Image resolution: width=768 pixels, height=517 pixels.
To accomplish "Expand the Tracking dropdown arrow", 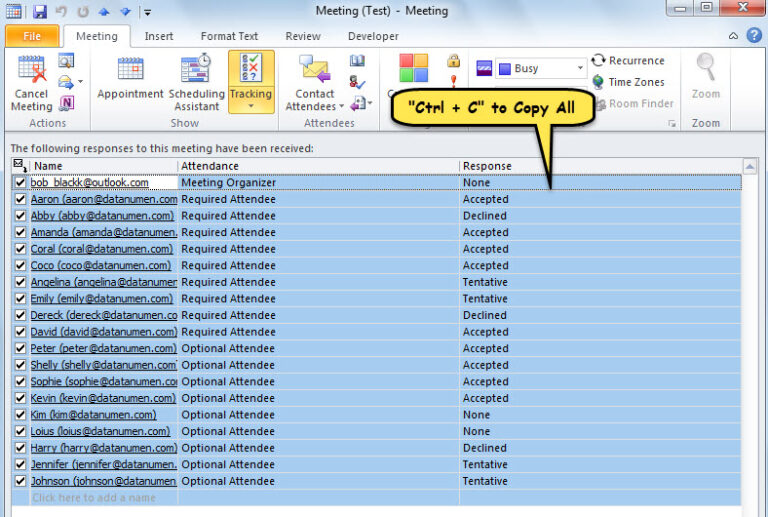I will [x=251, y=106].
